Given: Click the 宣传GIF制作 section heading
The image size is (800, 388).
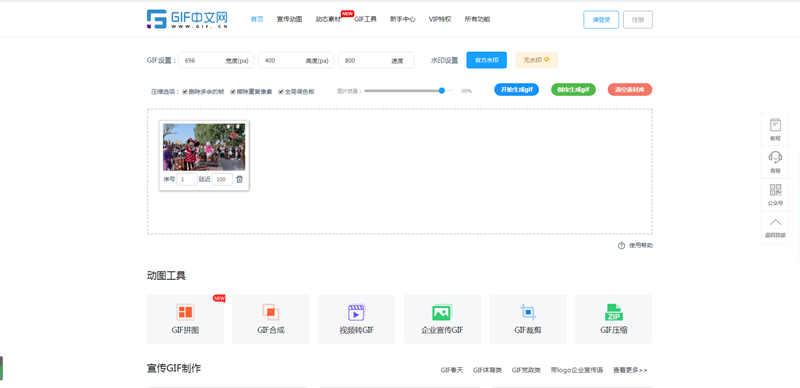Looking at the screenshot, I should 174,368.
